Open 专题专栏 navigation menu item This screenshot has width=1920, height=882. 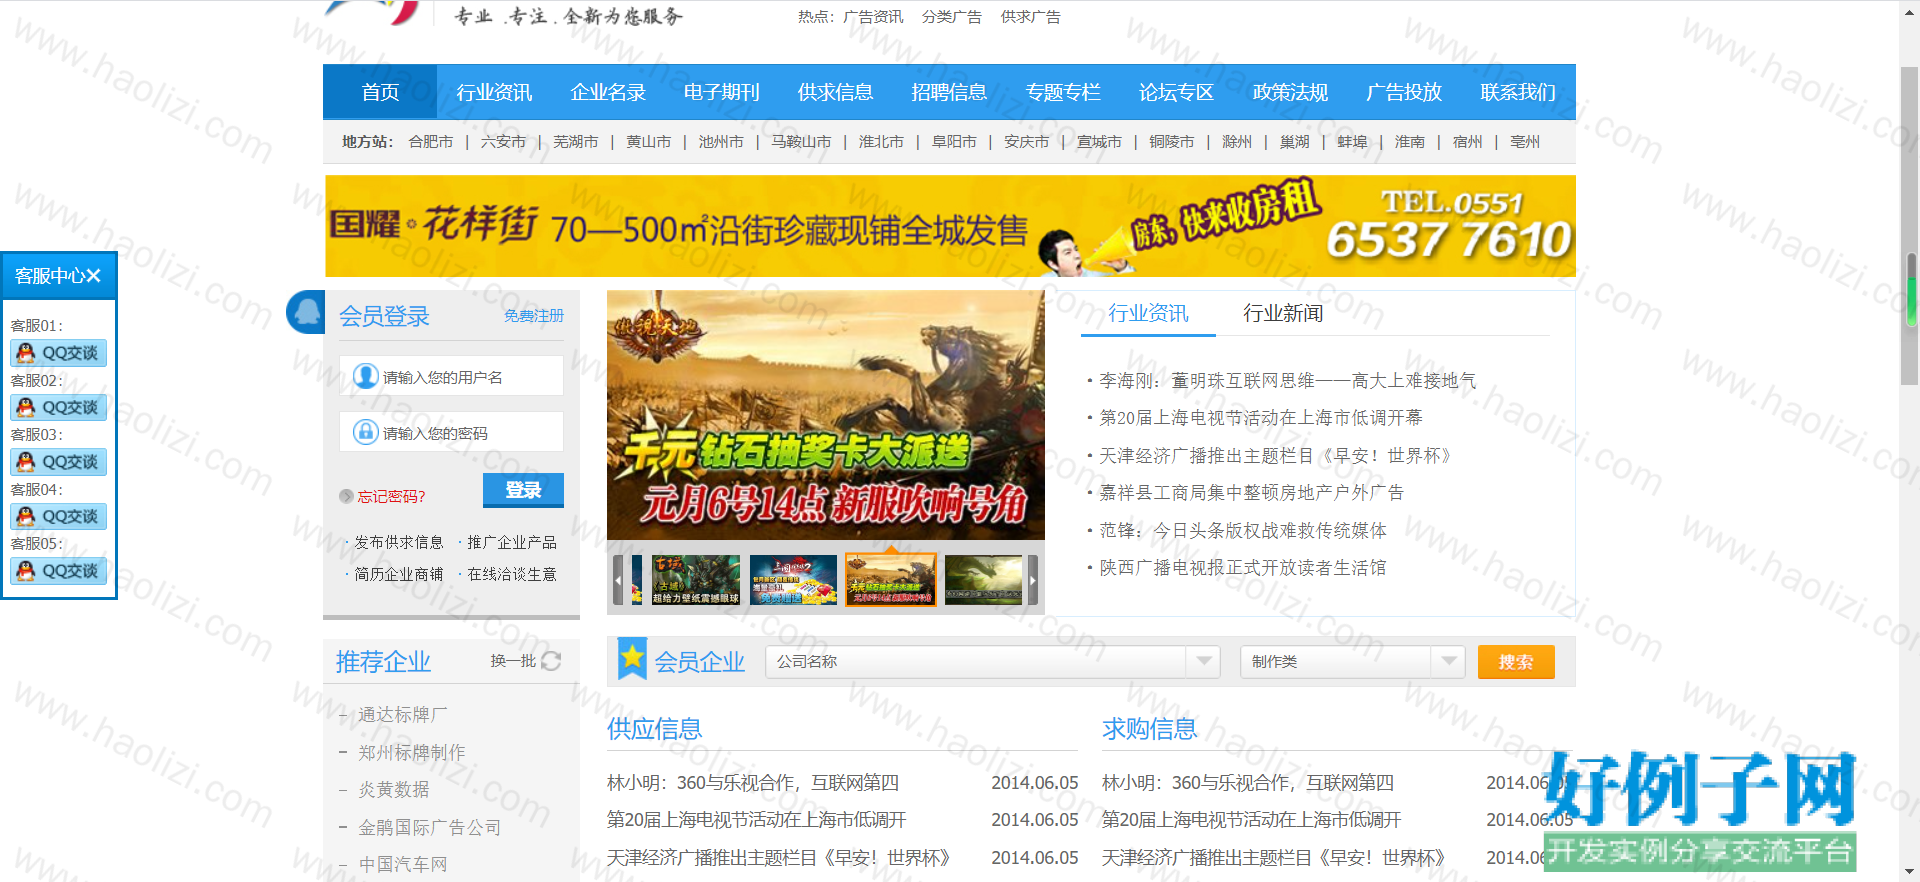1063,92
